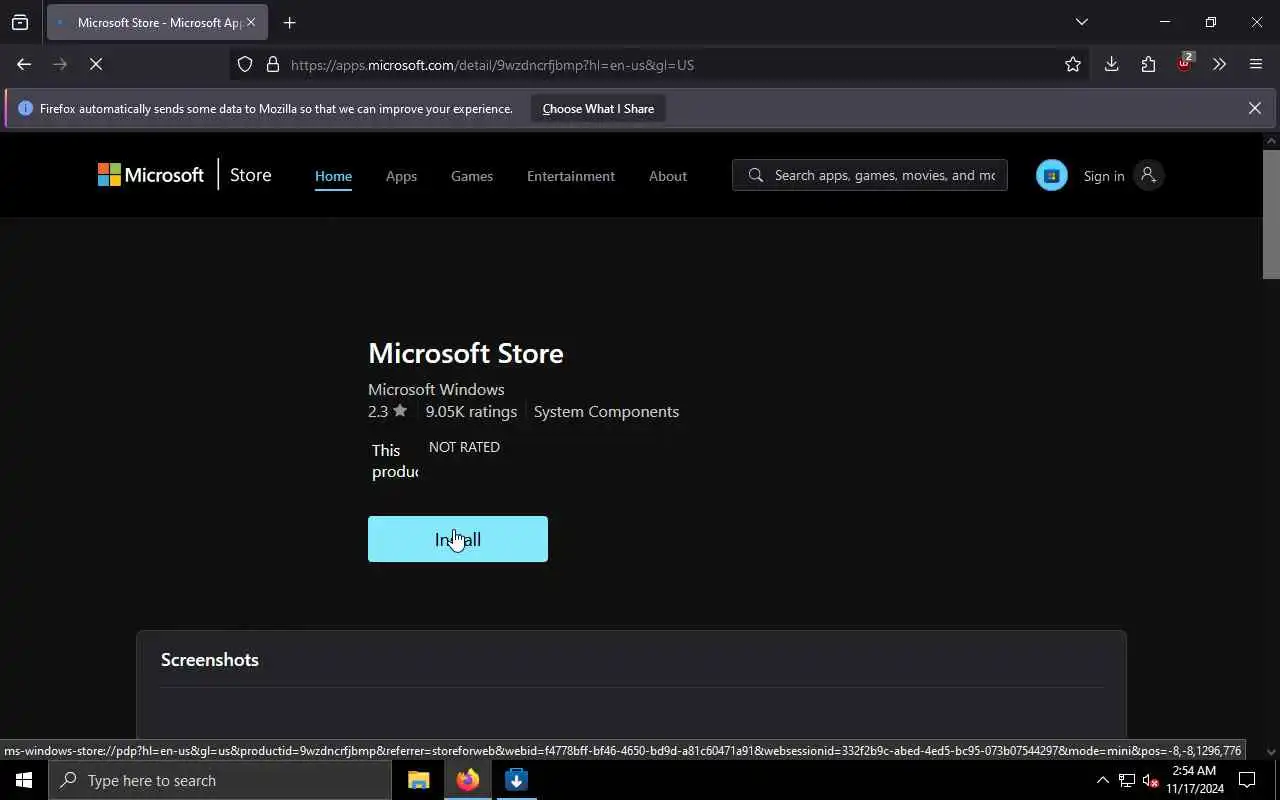Go back to previous page
The image size is (1280, 800).
click(x=24, y=64)
